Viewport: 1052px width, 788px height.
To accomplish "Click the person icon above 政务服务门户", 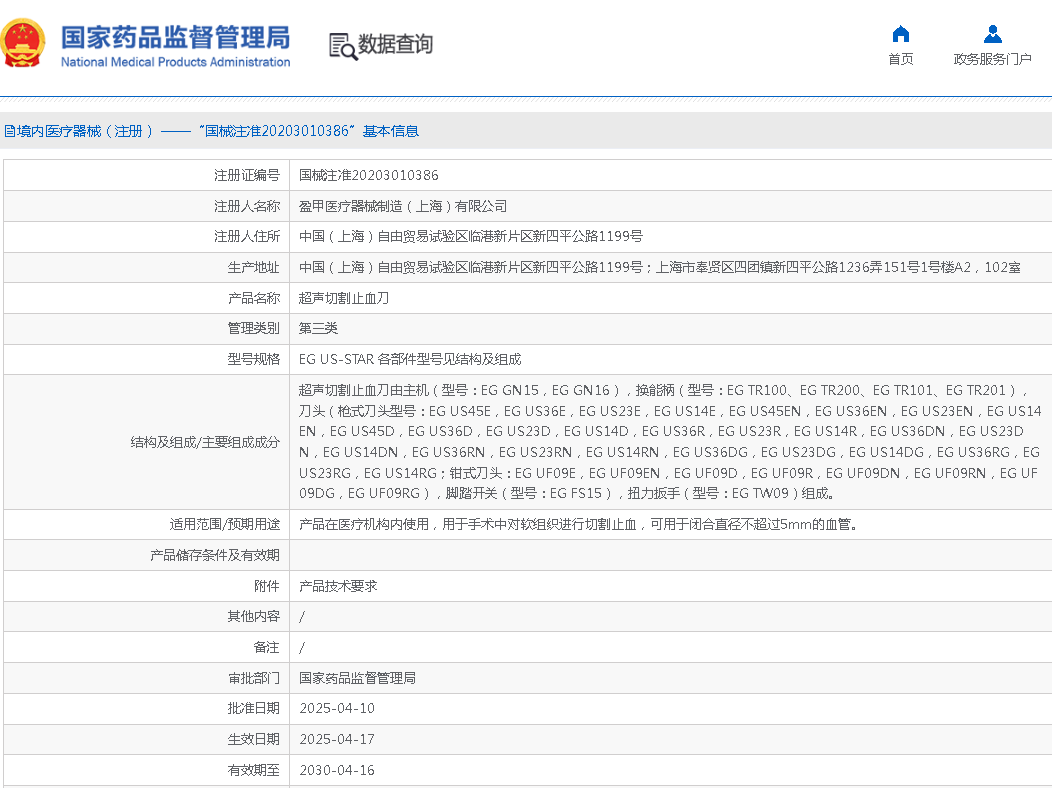I will click(992, 34).
